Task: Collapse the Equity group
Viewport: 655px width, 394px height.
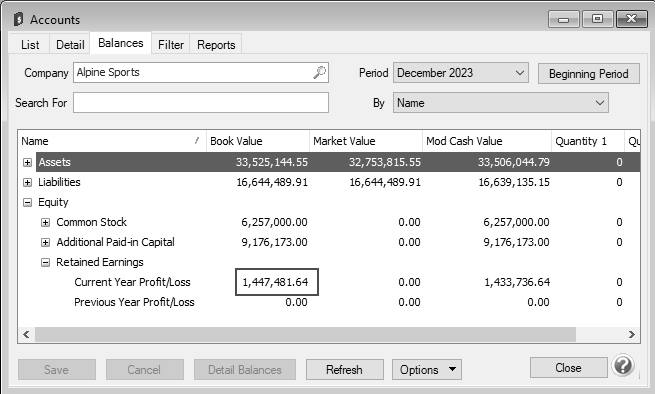Action: (x=28, y=202)
